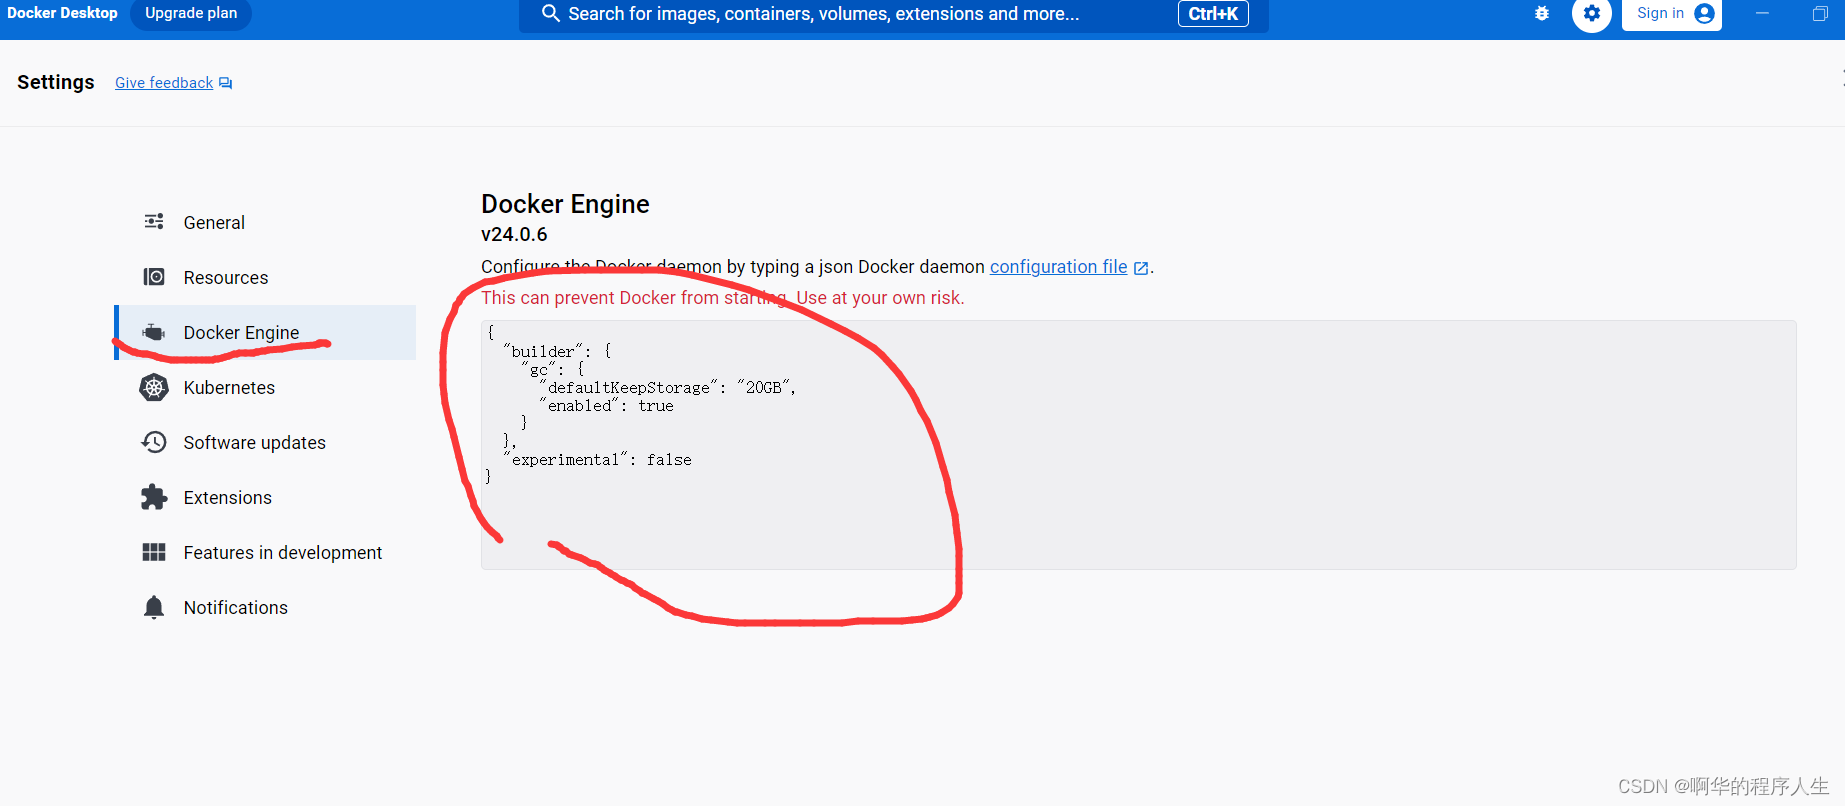Click the Sign in button
1845x806 pixels.
(1672, 13)
